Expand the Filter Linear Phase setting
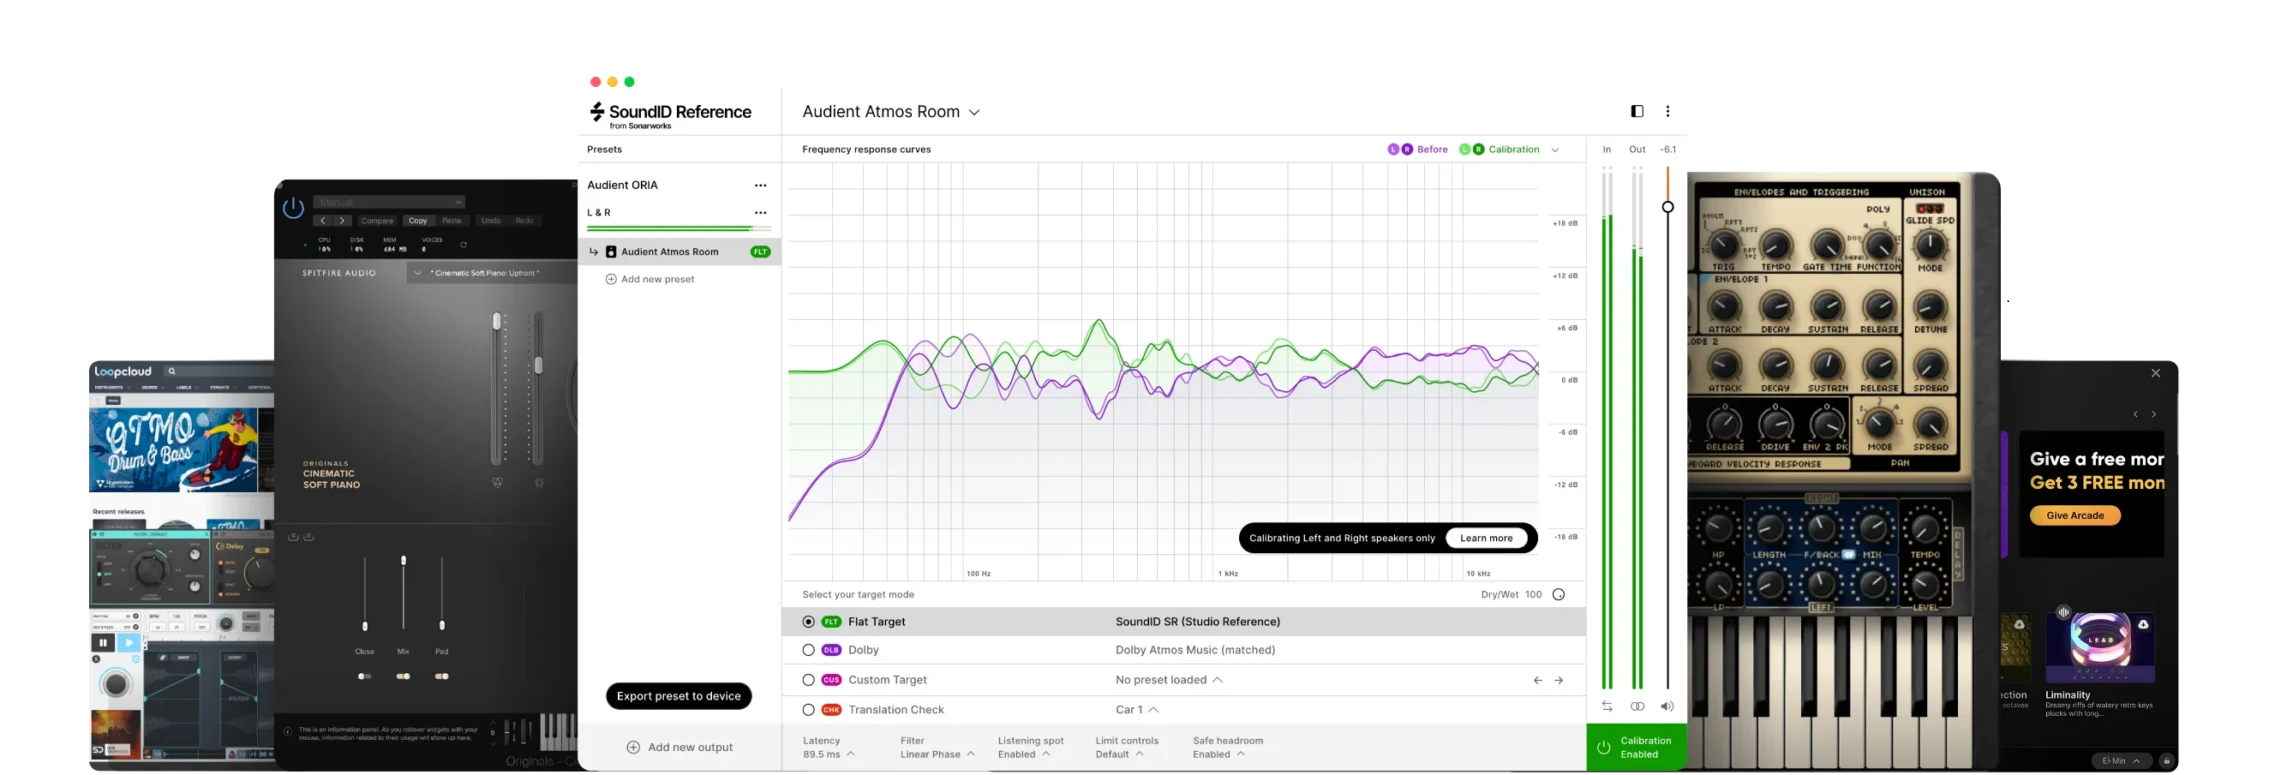 click(937, 748)
